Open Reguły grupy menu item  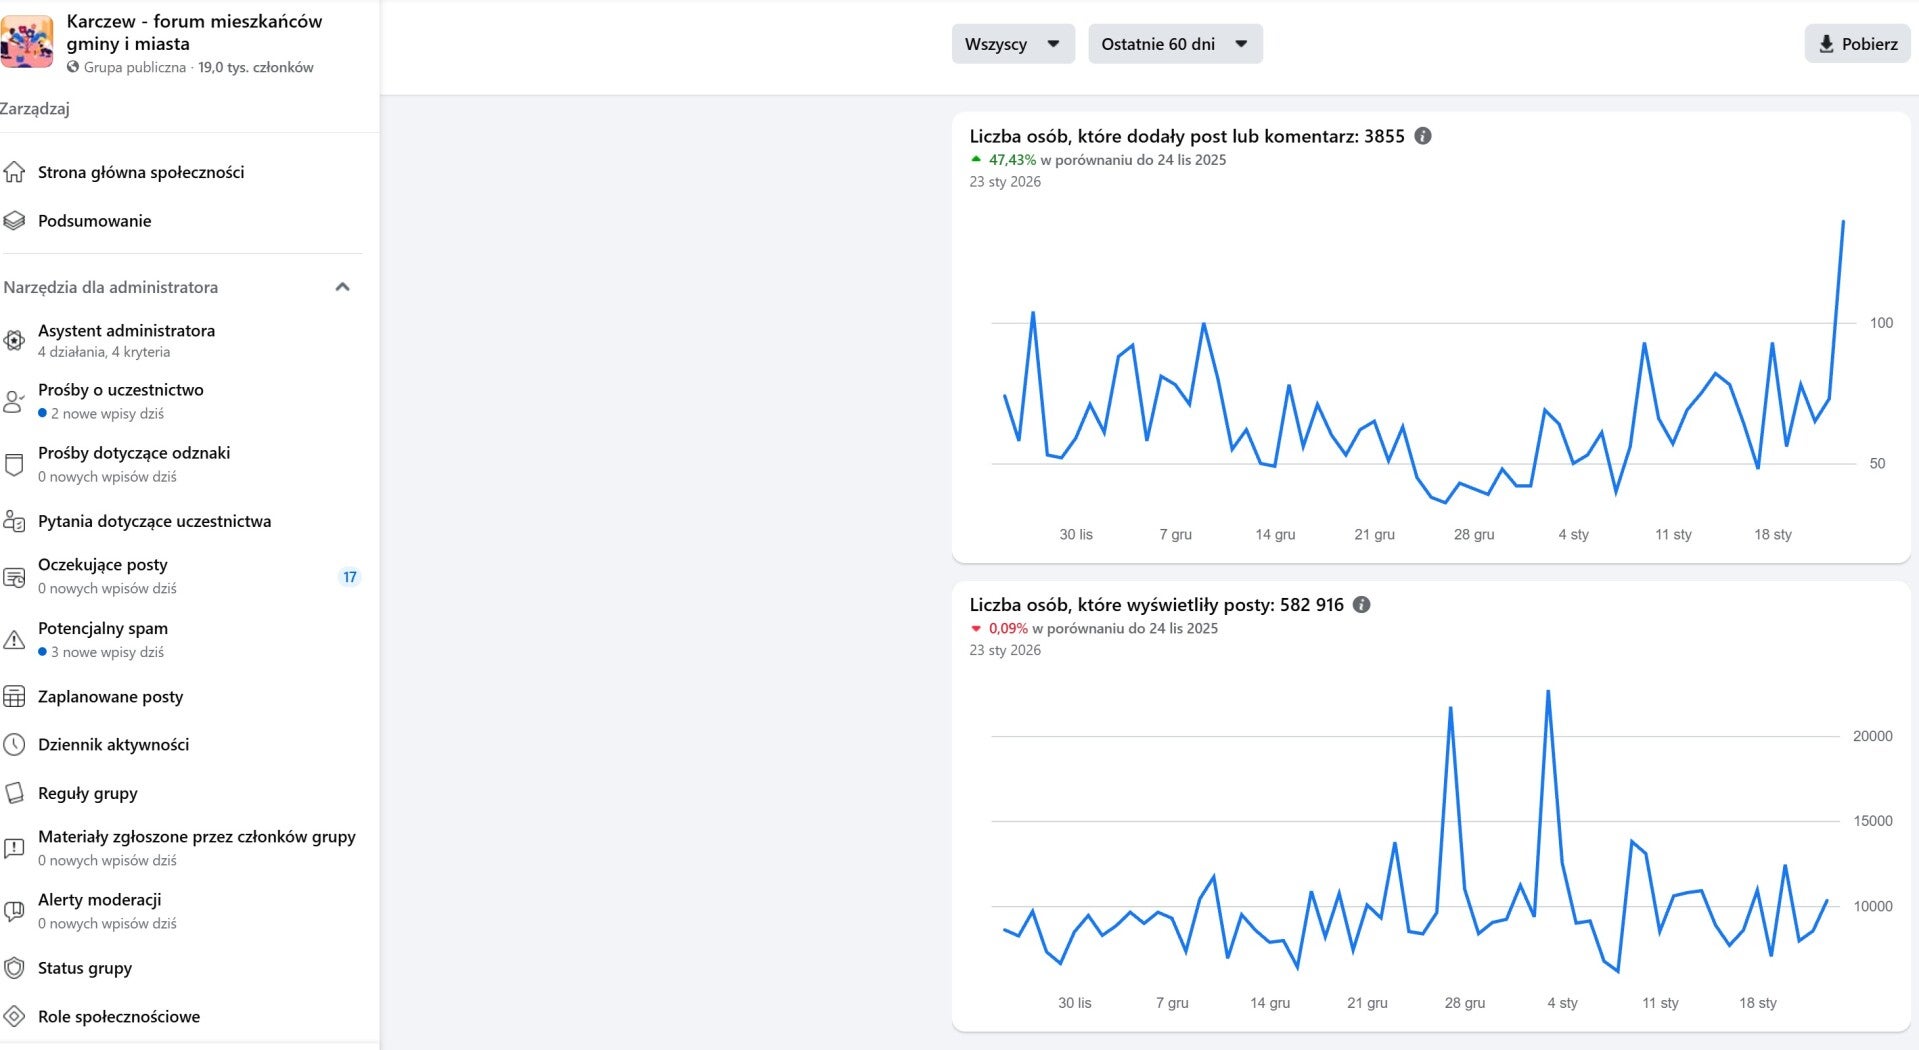point(88,793)
